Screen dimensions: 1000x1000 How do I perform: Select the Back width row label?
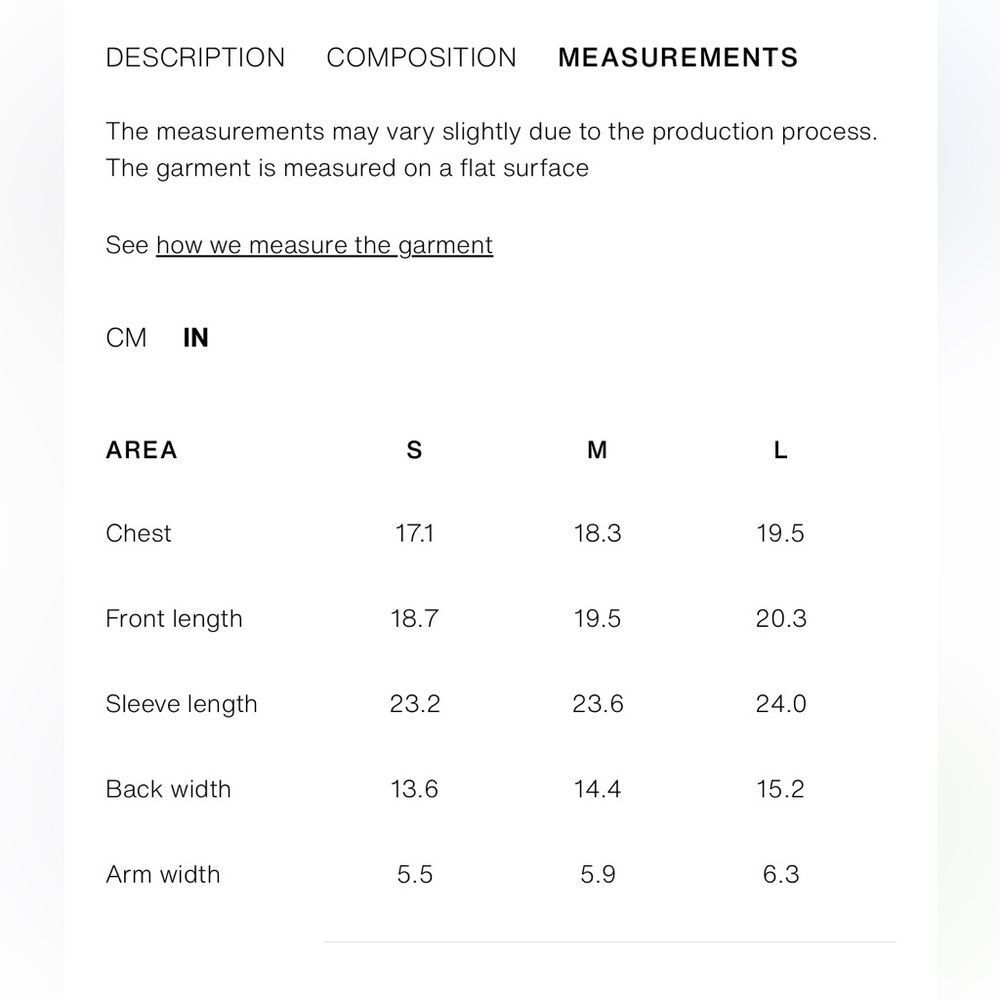click(168, 790)
